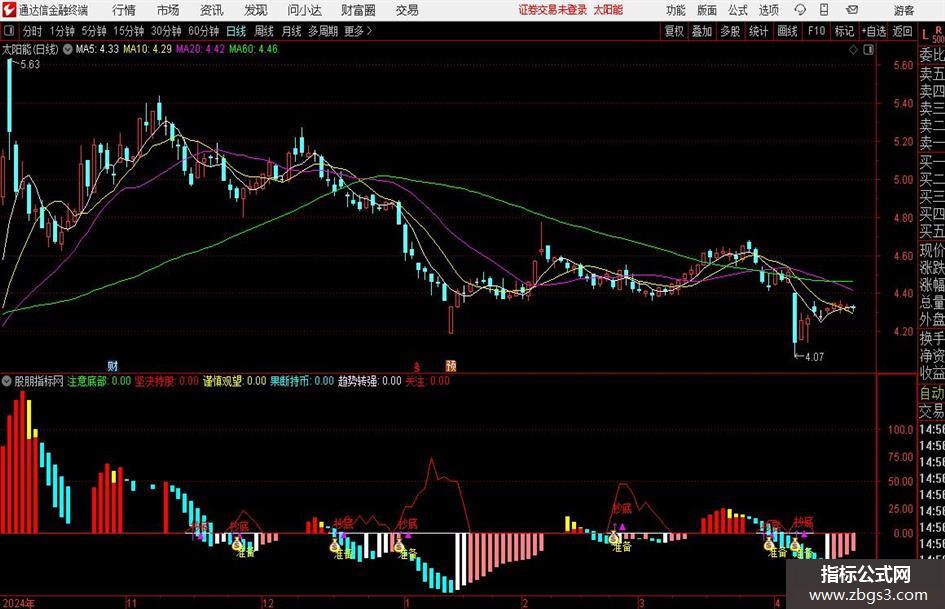
Task: Switch to 60分钟 period tab
Action: click(203, 31)
